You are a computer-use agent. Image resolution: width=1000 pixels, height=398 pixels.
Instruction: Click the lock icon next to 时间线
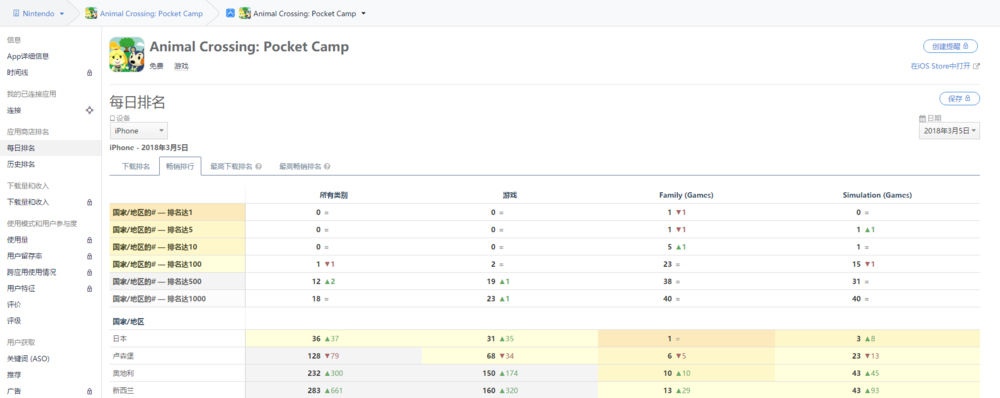[x=89, y=73]
